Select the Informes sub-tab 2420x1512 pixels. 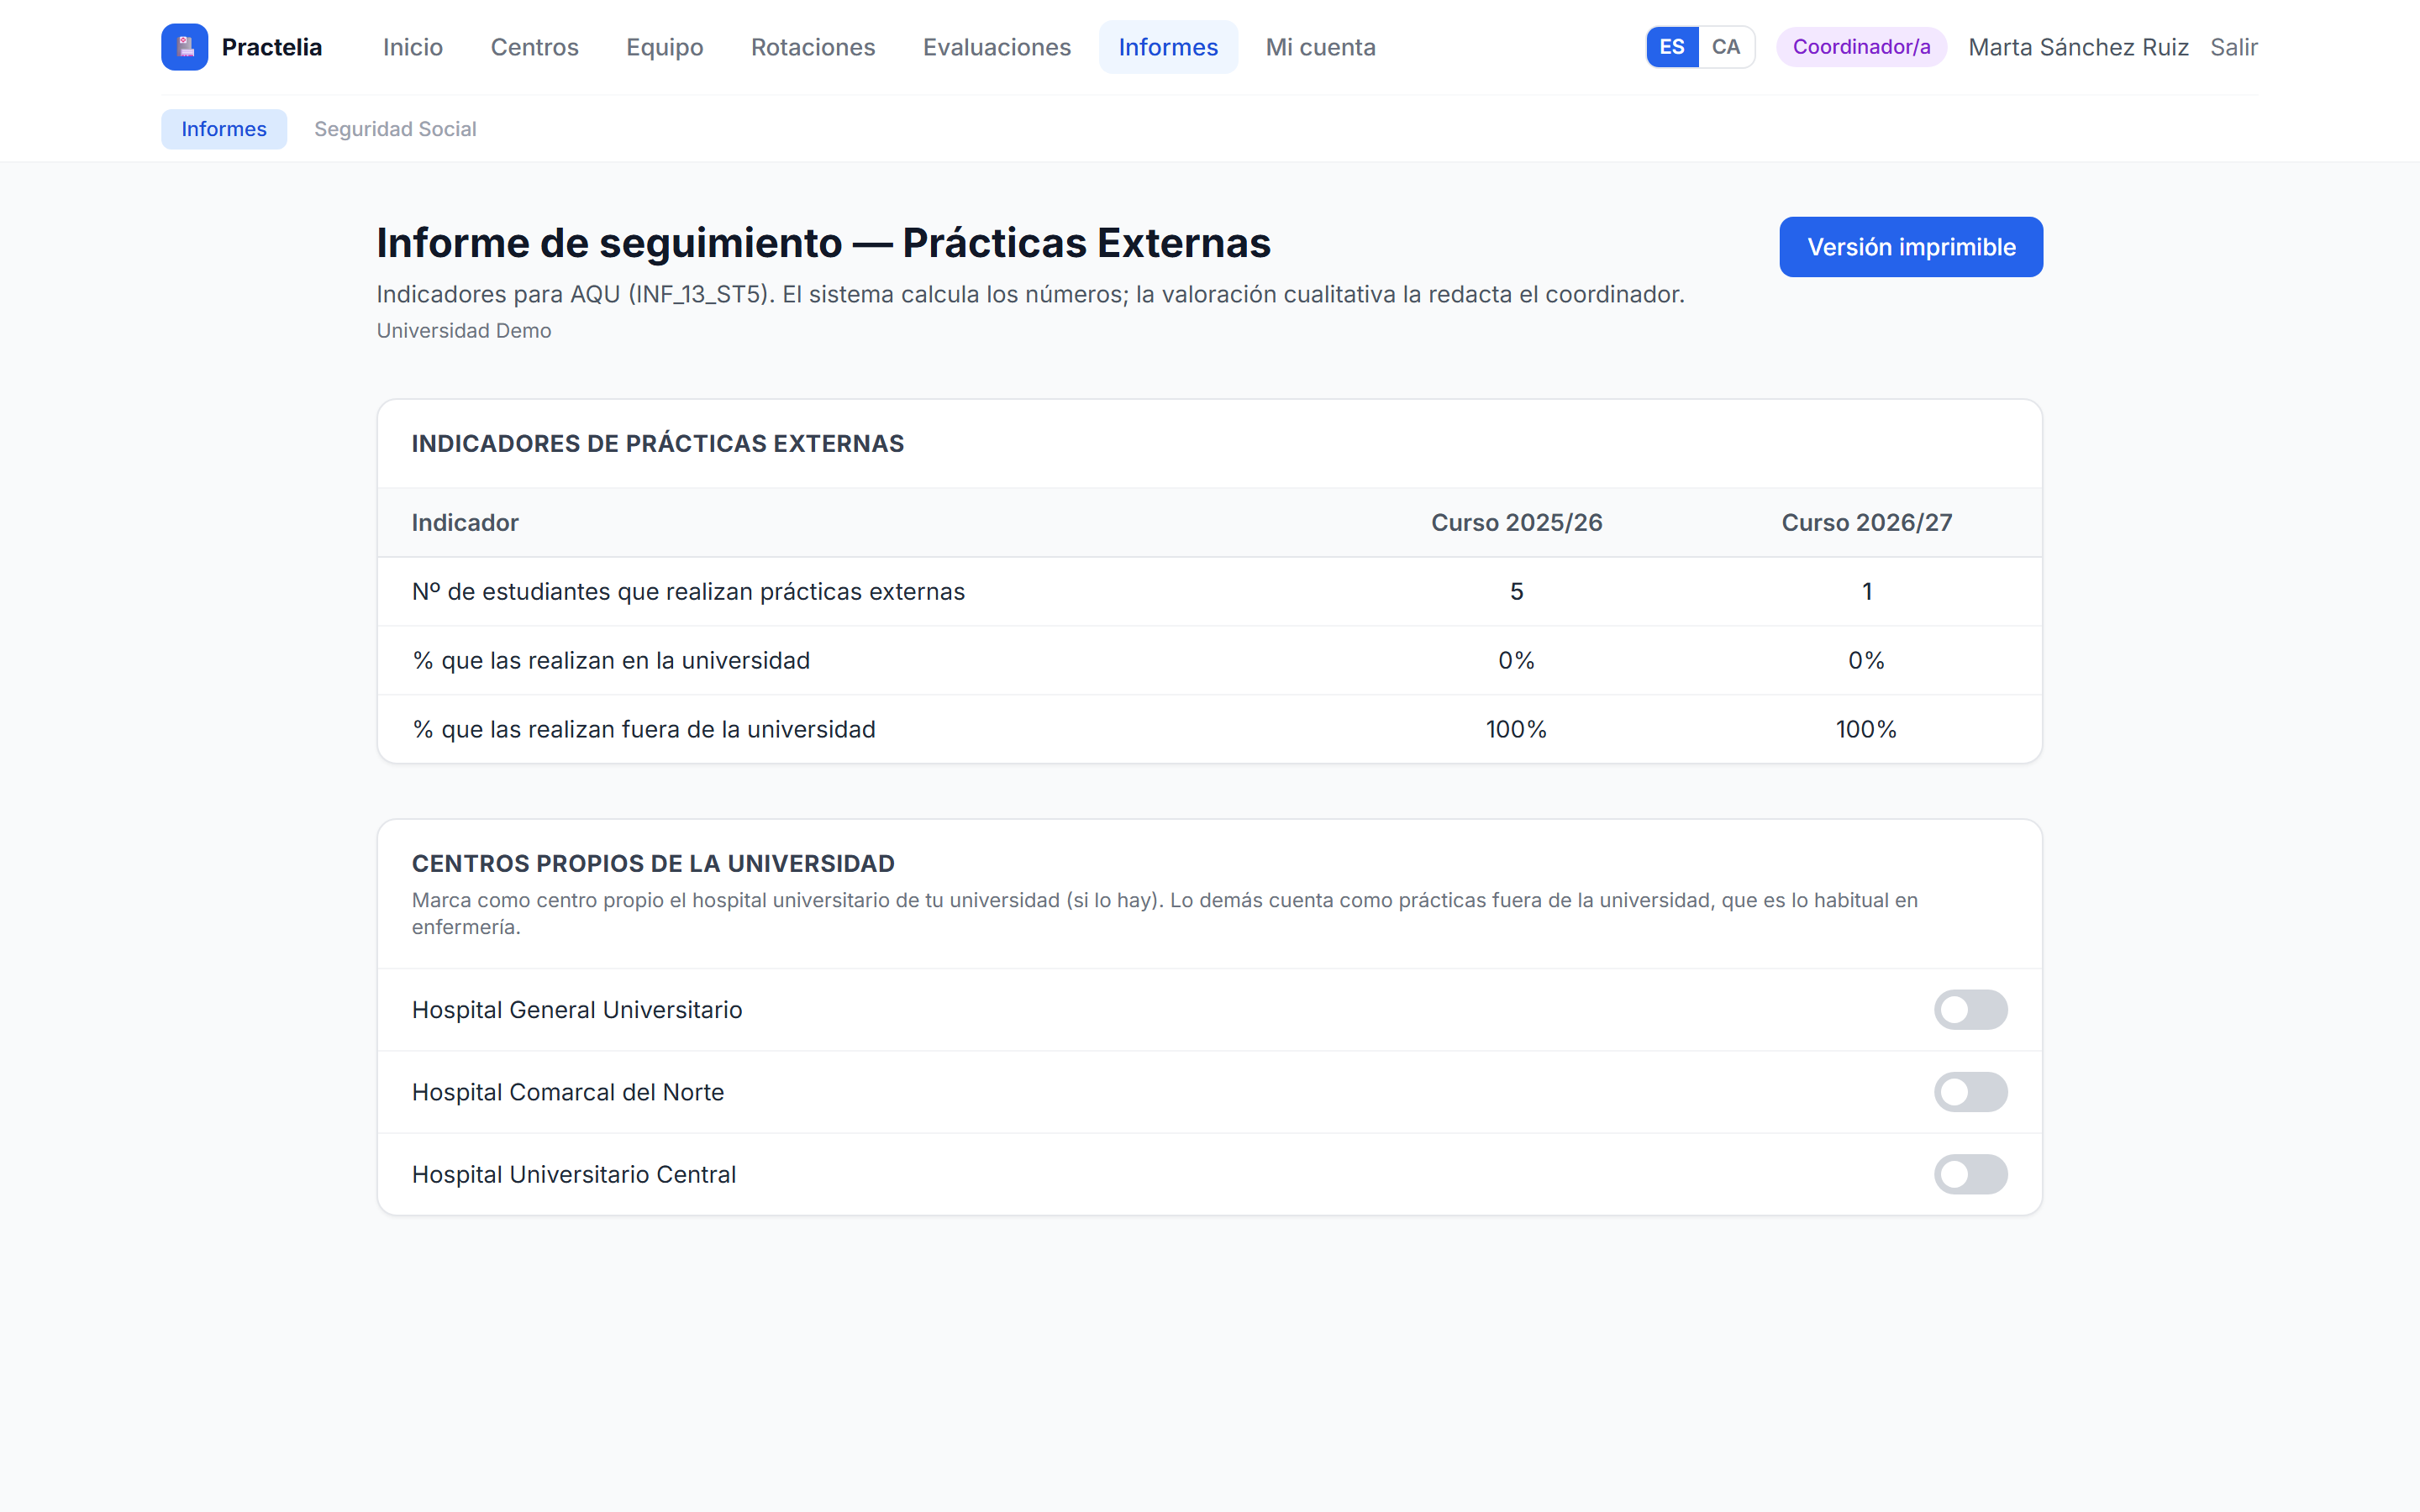pyautogui.click(x=224, y=129)
